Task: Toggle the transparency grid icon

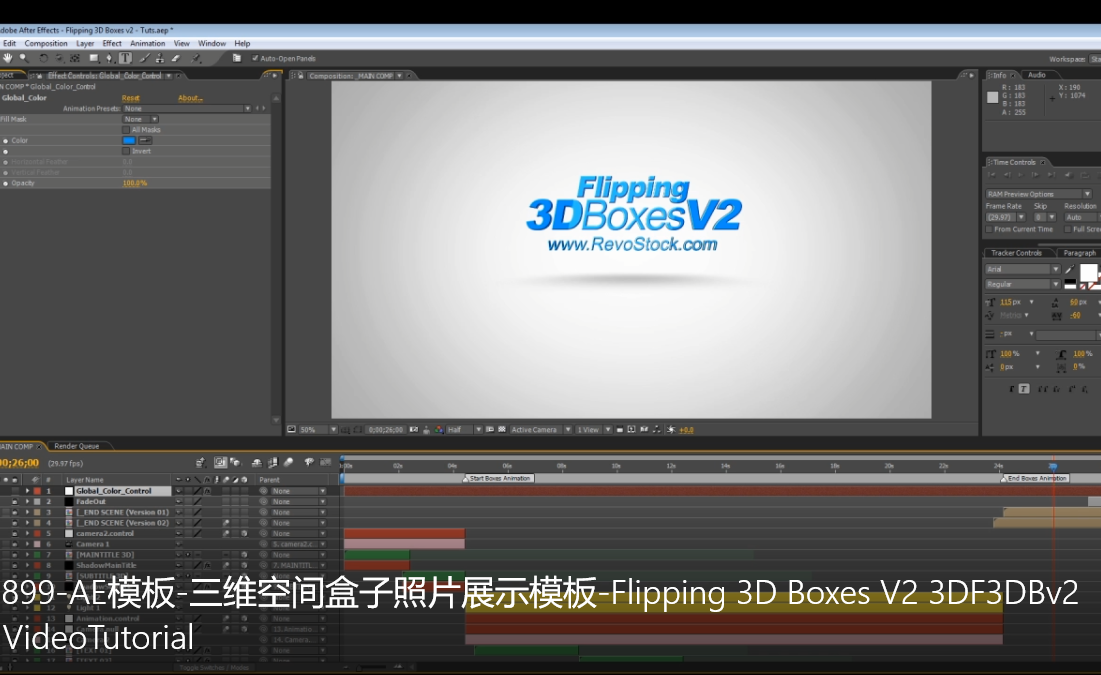Action: pos(502,429)
